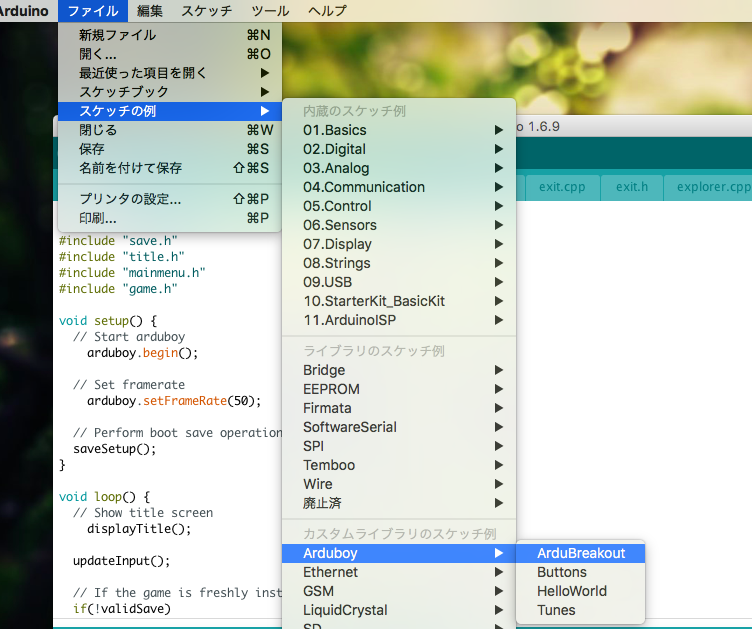752x629 pixels.
Task: Open the HelloWorld example sketch
Action: coord(580,591)
